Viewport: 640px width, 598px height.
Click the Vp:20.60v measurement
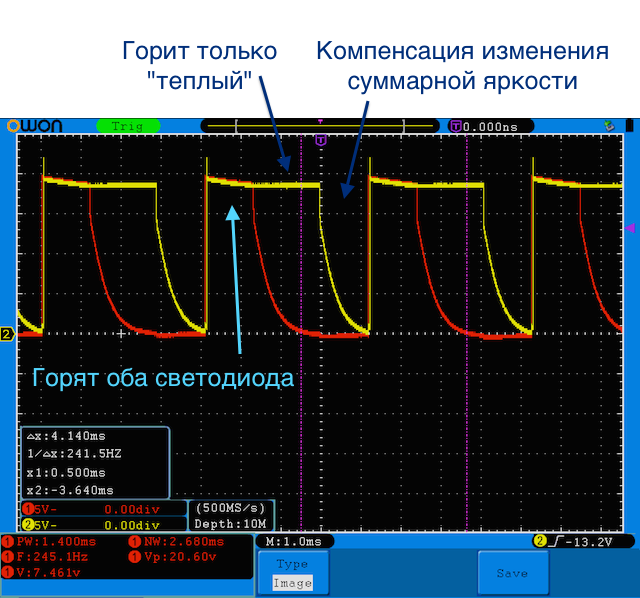coord(172,557)
